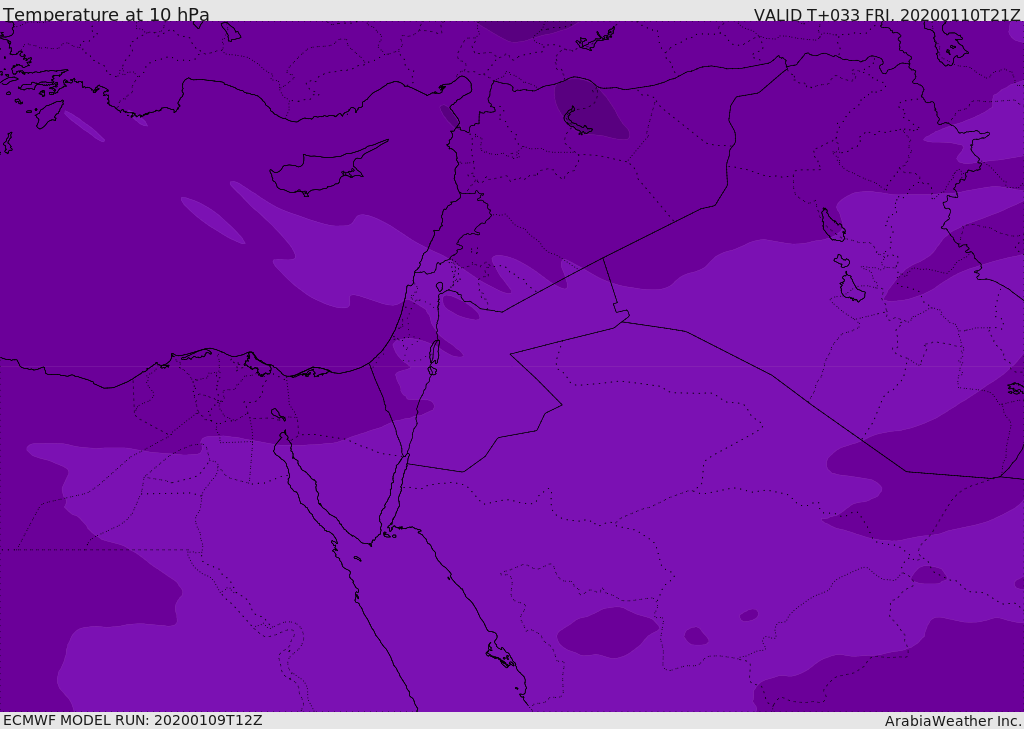Click the 'ArabiaWeather Inc.' credit text

pyautogui.click(x=953, y=721)
